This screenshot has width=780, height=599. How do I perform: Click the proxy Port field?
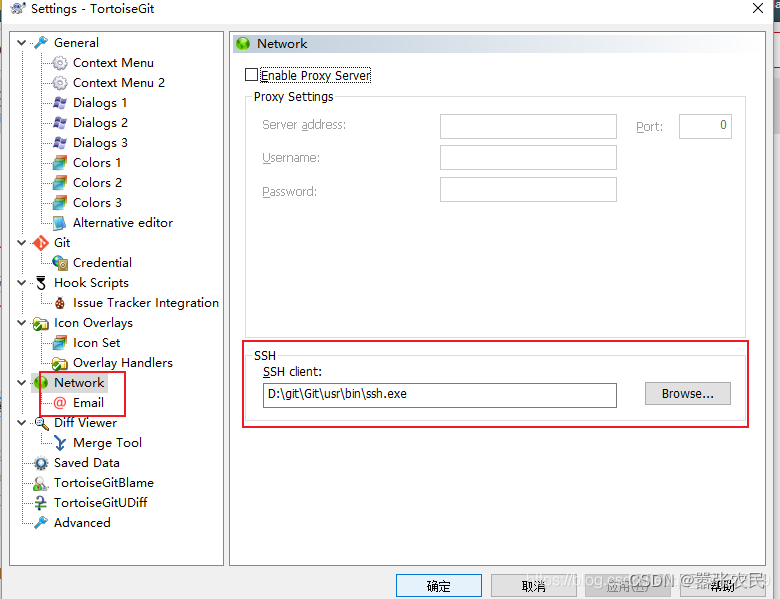point(705,126)
